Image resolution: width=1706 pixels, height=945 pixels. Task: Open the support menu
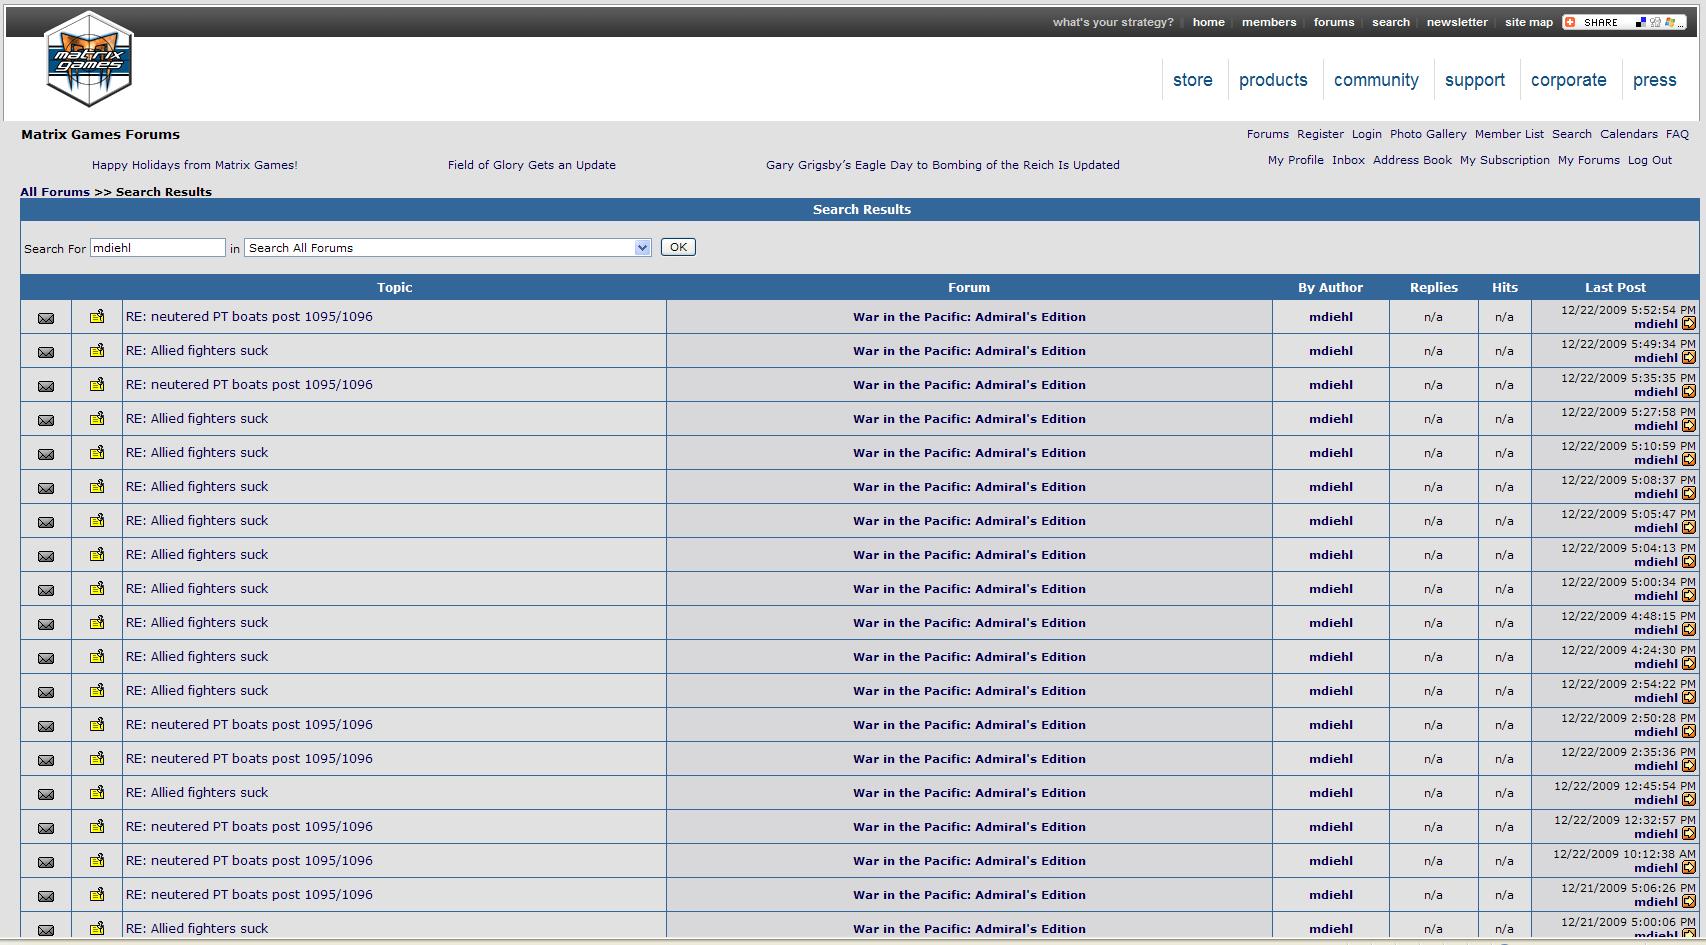coord(1475,80)
